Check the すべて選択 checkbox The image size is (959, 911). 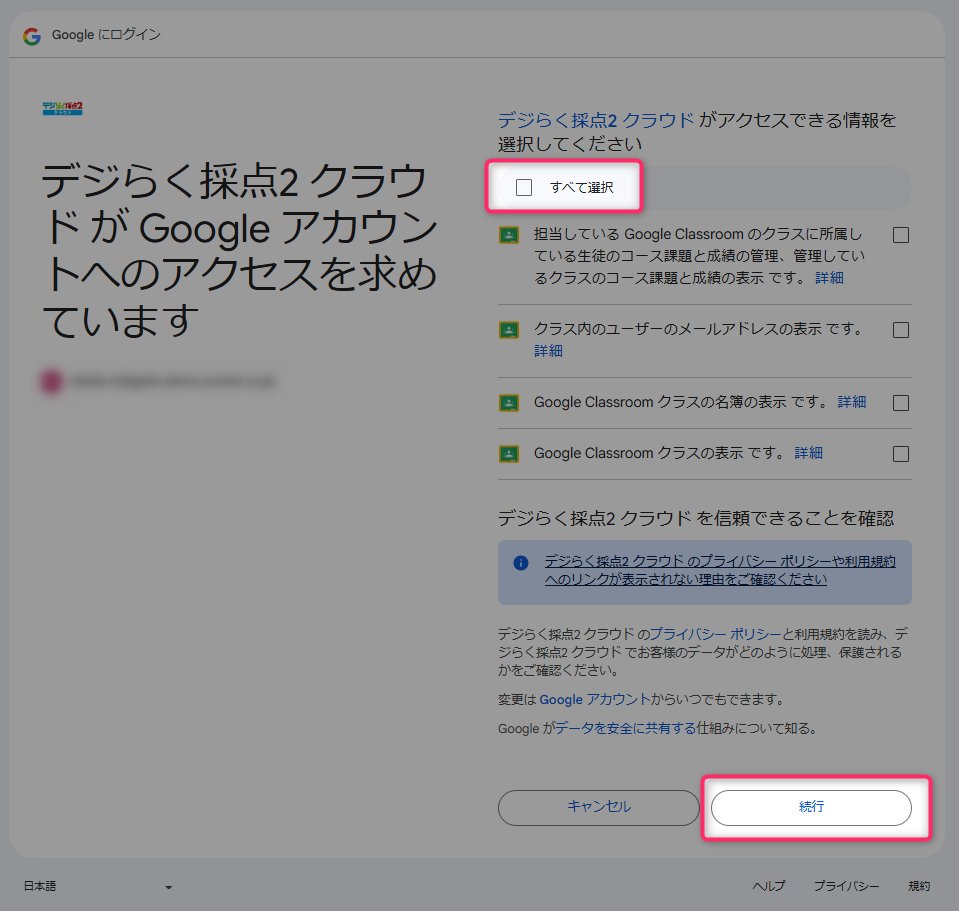tap(524, 187)
